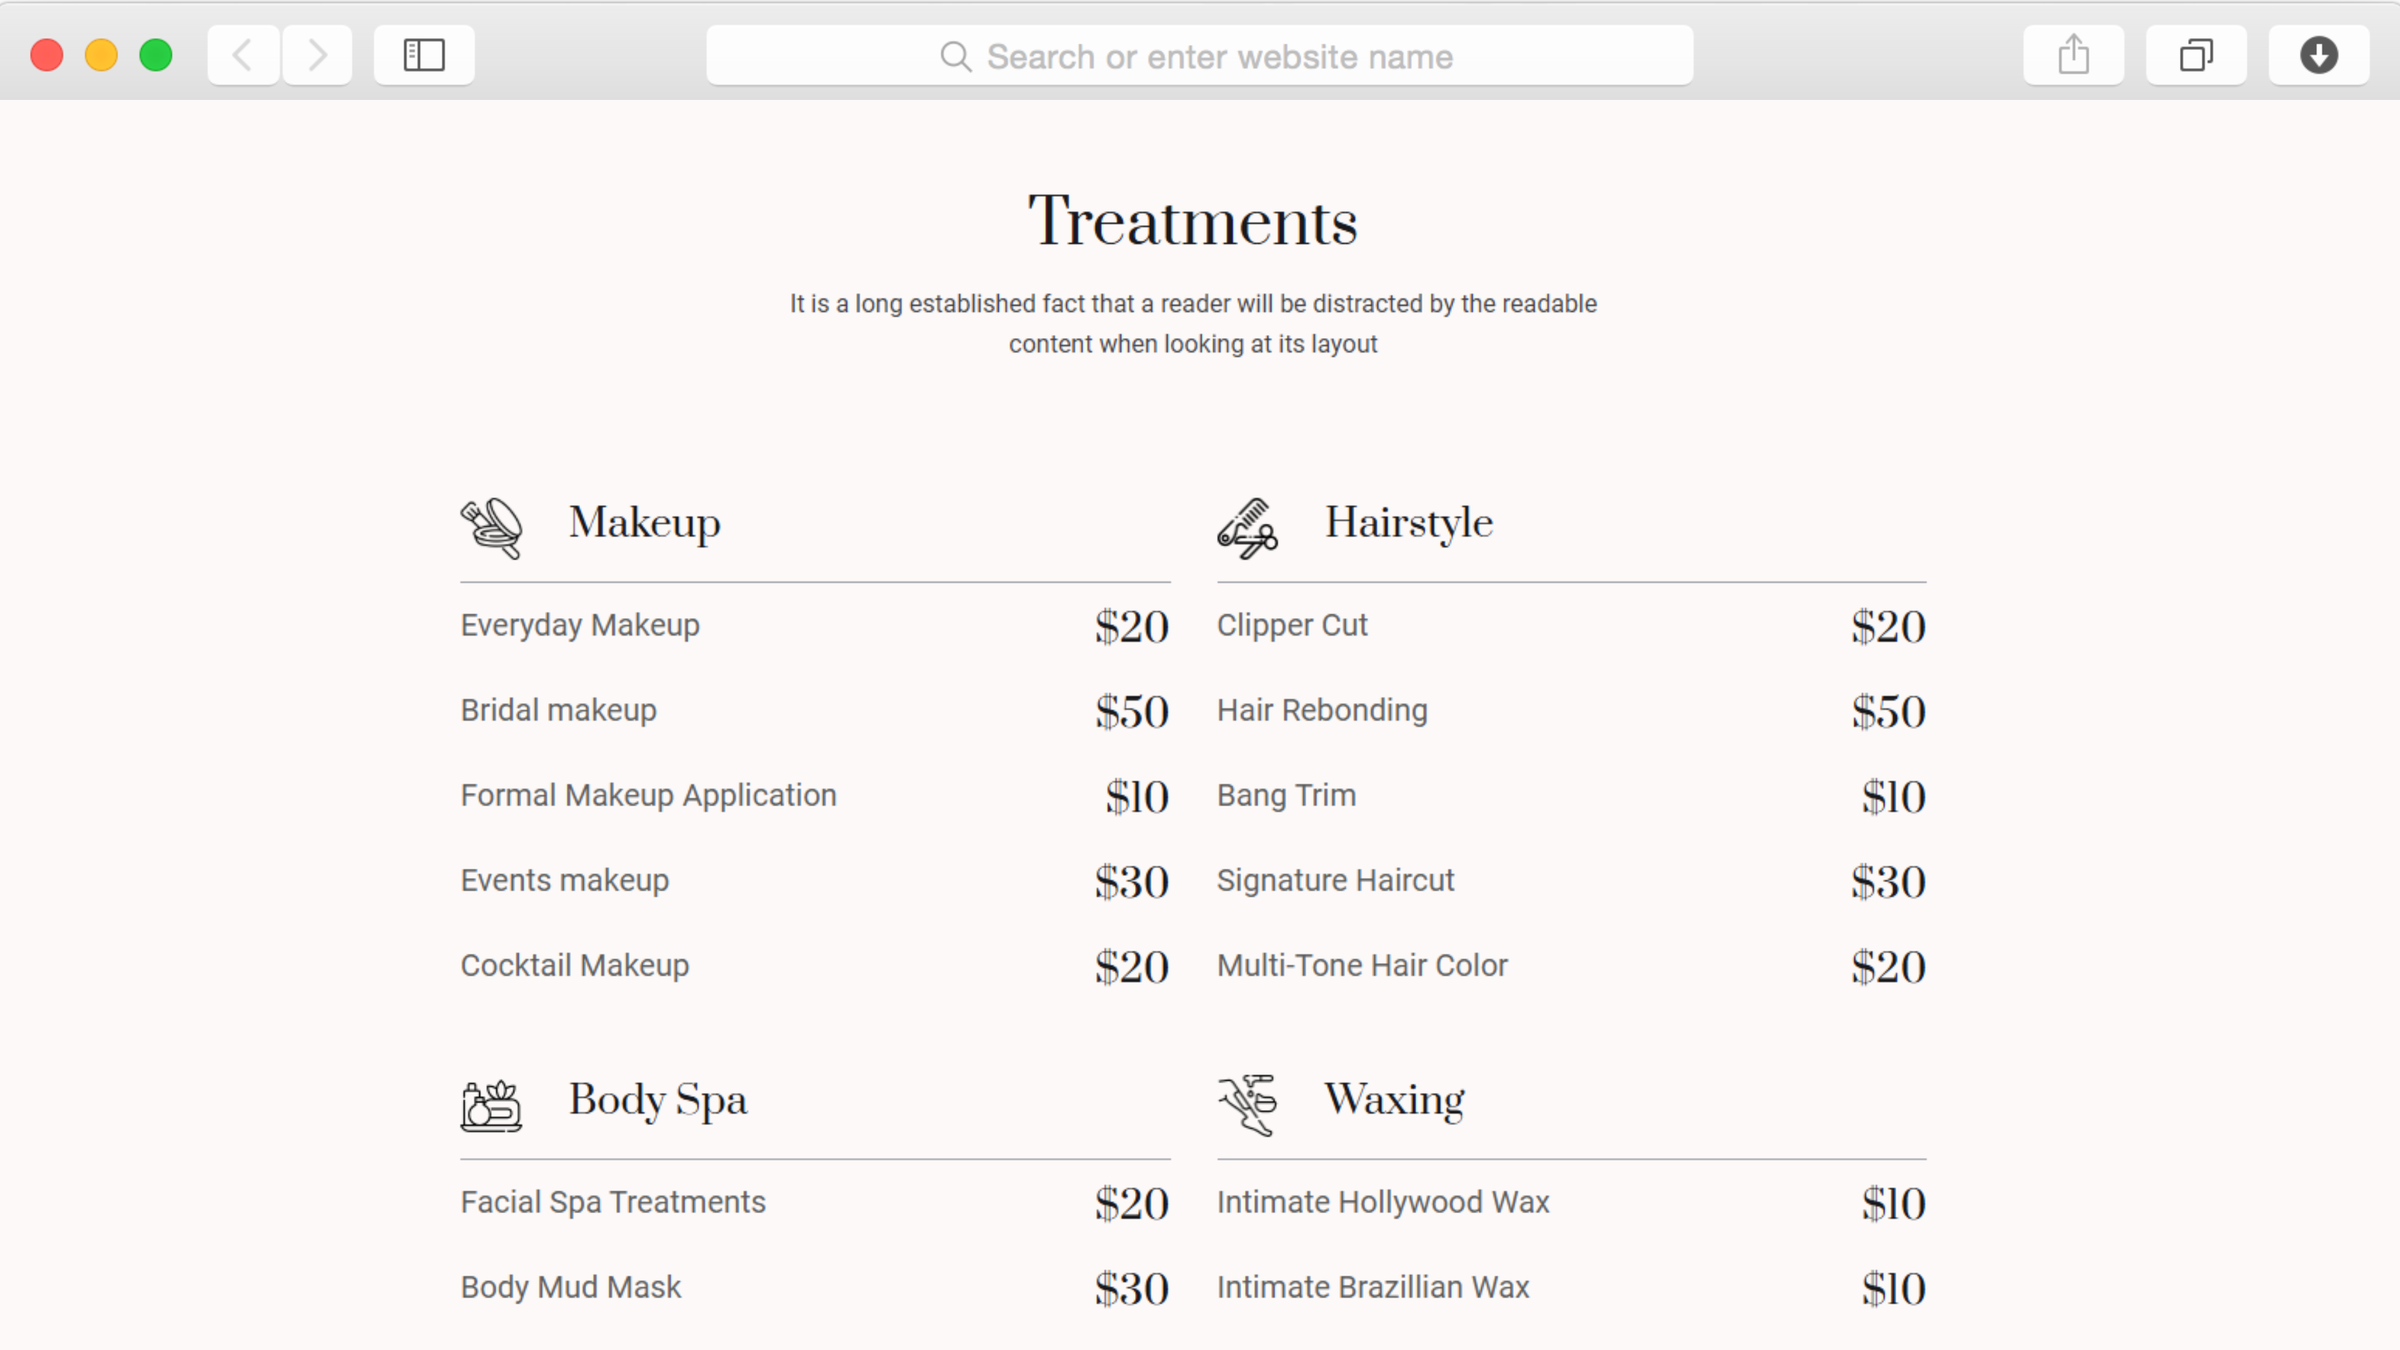Image resolution: width=2400 pixels, height=1350 pixels.
Task: Open the share sheet icon
Action: tap(2073, 55)
